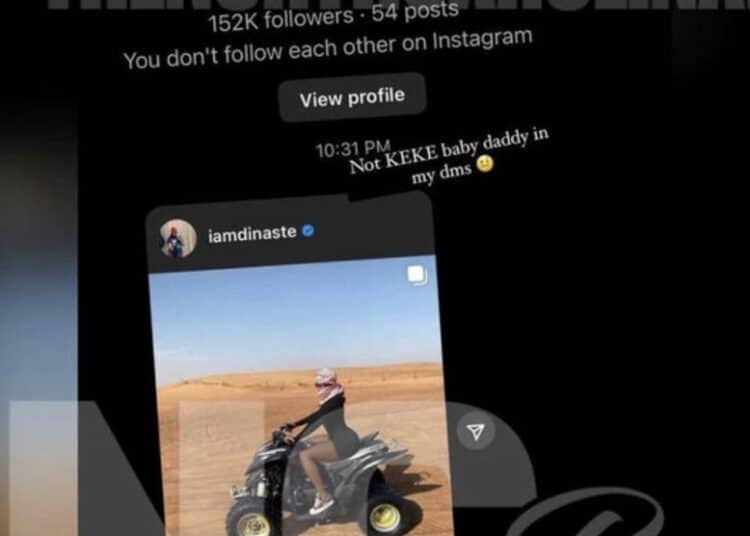Tap the View profile button

pos(352,98)
